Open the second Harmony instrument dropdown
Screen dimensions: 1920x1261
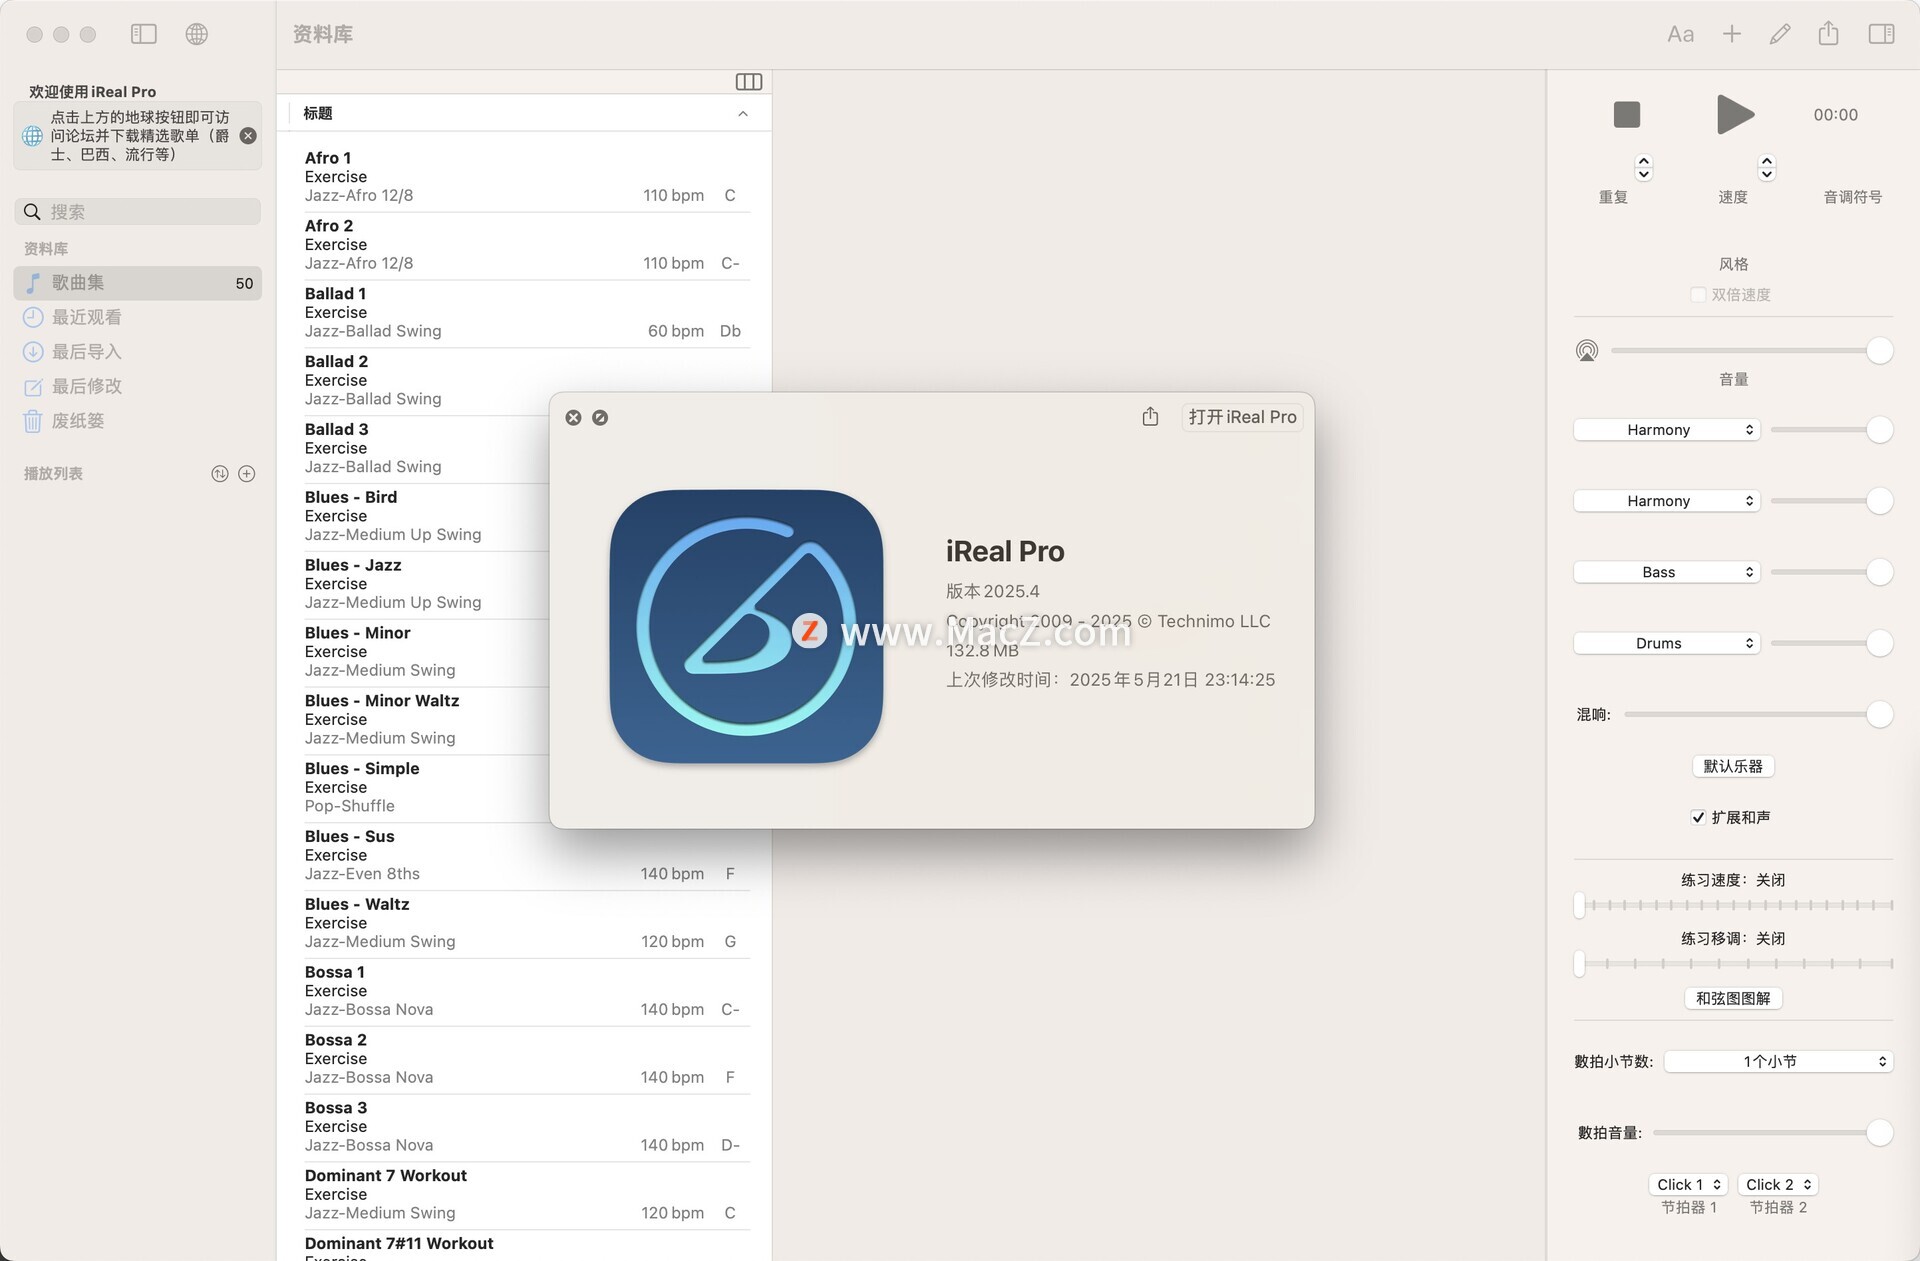tap(1667, 501)
